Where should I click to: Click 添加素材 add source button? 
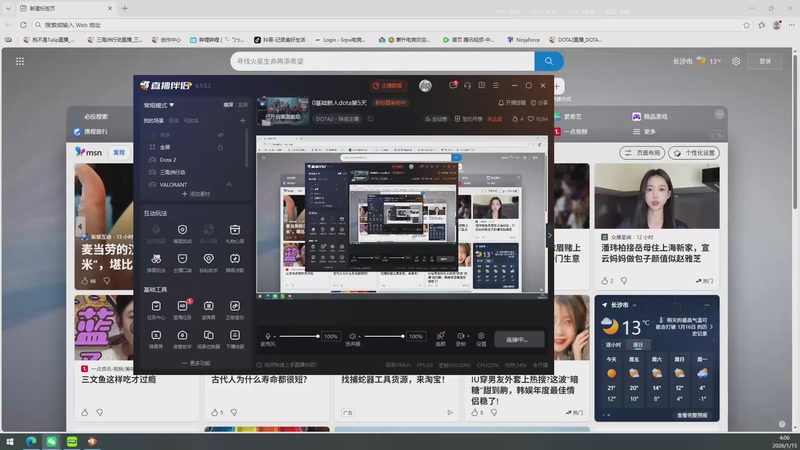(195, 194)
